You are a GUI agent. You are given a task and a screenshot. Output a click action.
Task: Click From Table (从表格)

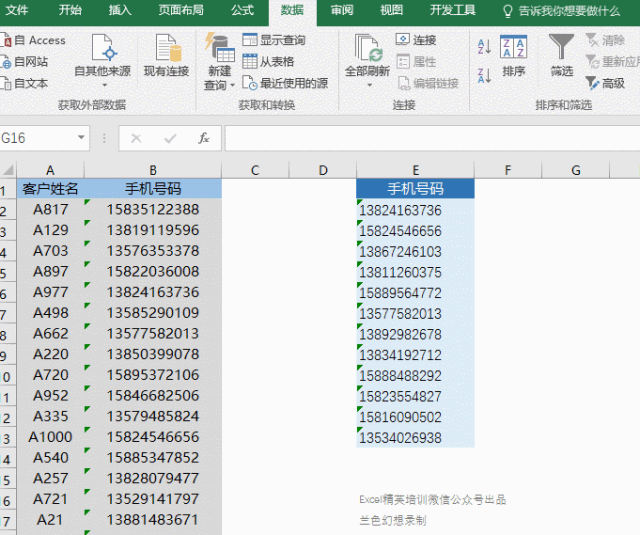point(268,62)
